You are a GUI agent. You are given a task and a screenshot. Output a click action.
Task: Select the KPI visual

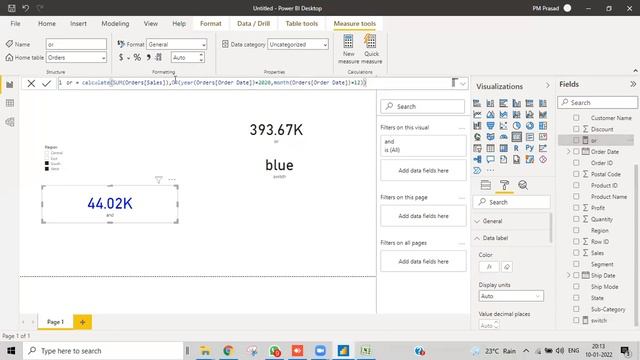click(543, 137)
